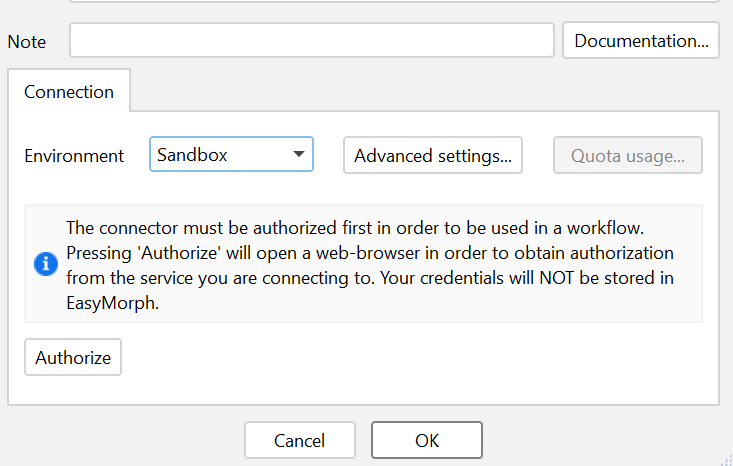The width and height of the screenshot is (733, 466).
Task: Click the word 'Sandbox' in the dropdown
Action: tap(192, 155)
